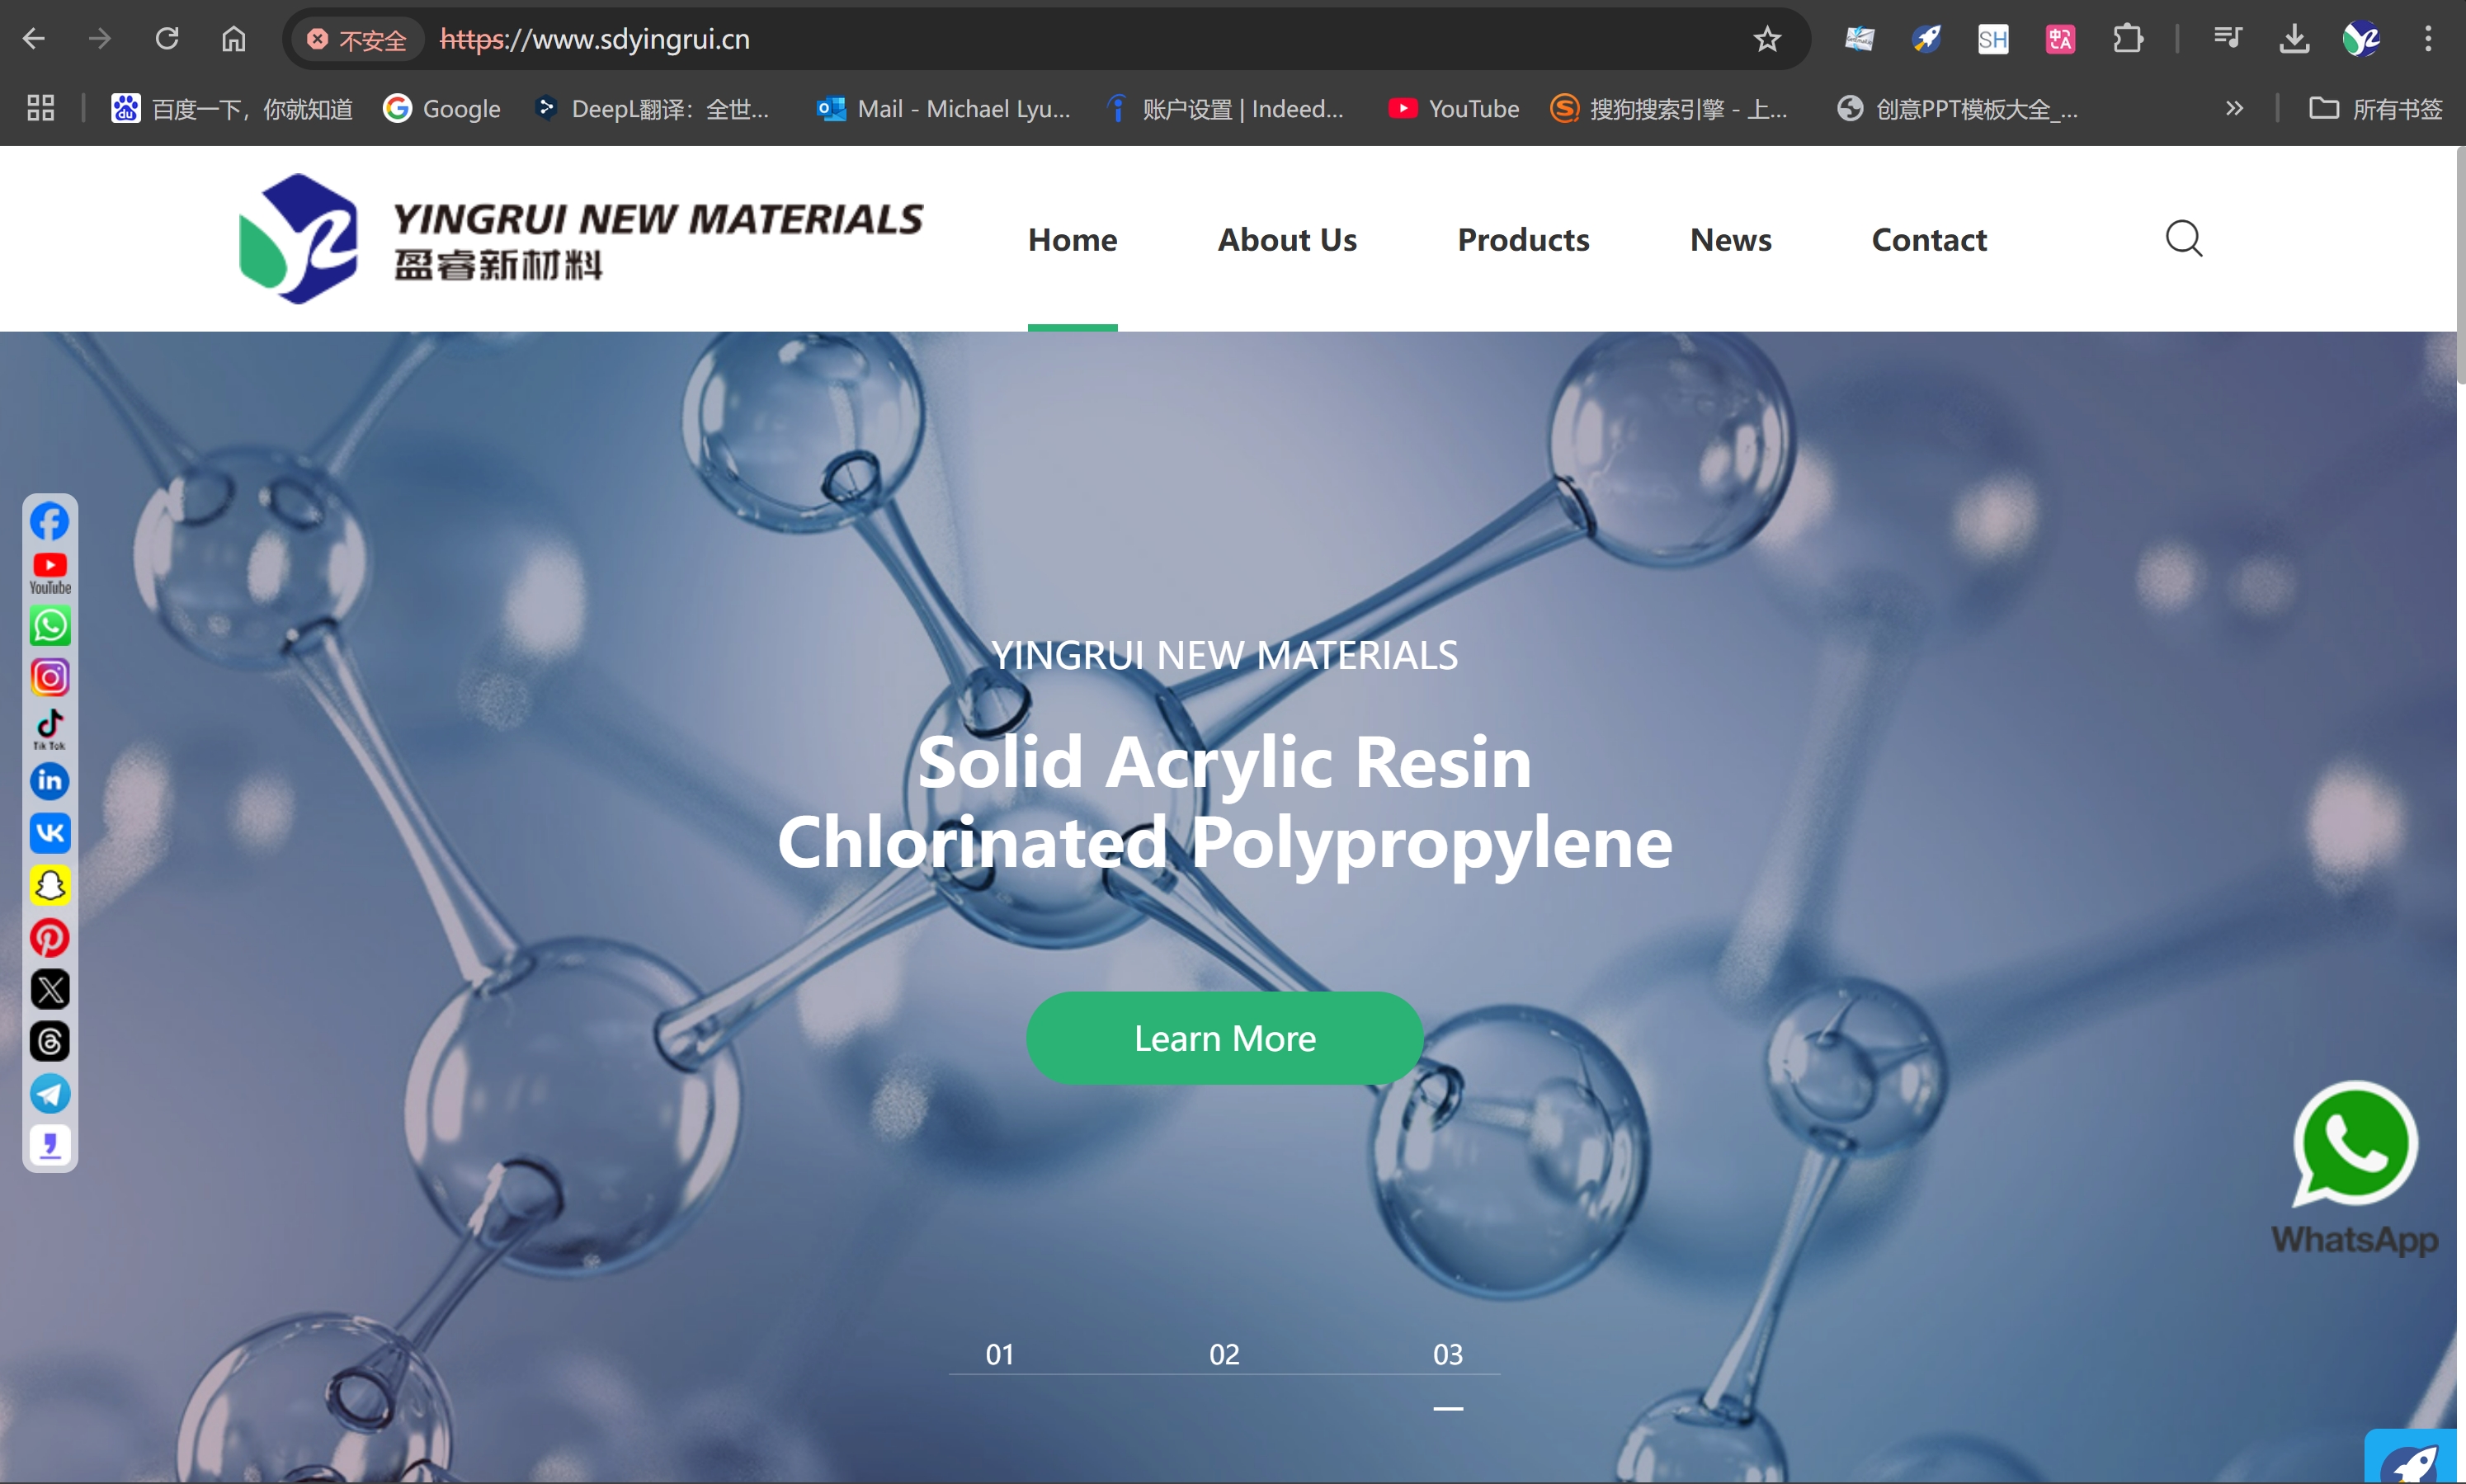Click the Yingrui New Materials logo
Image resolution: width=2466 pixels, height=1484 pixels.
580,239
